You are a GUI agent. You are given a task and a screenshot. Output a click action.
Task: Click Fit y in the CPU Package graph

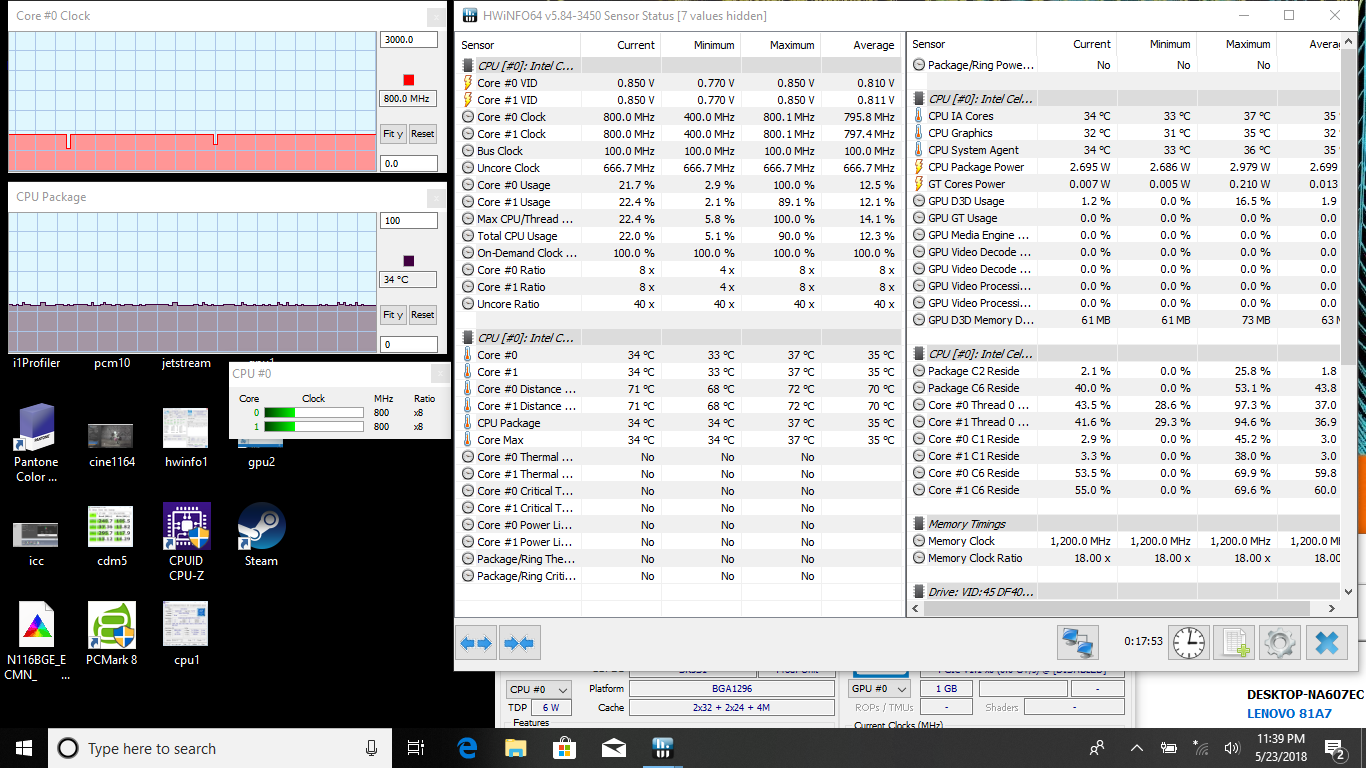(393, 314)
